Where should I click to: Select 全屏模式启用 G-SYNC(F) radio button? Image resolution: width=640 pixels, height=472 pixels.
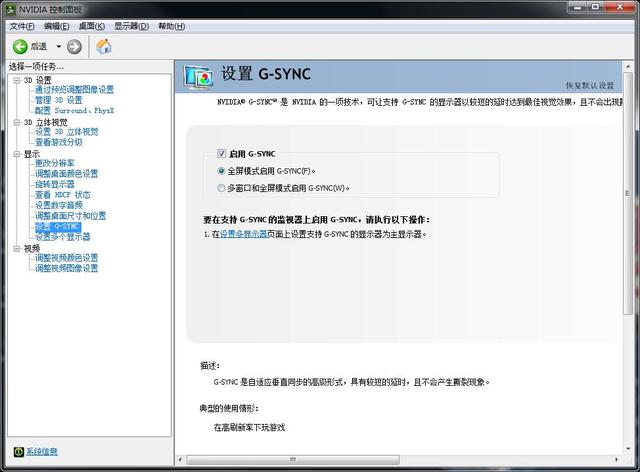(x=221, y=171)
